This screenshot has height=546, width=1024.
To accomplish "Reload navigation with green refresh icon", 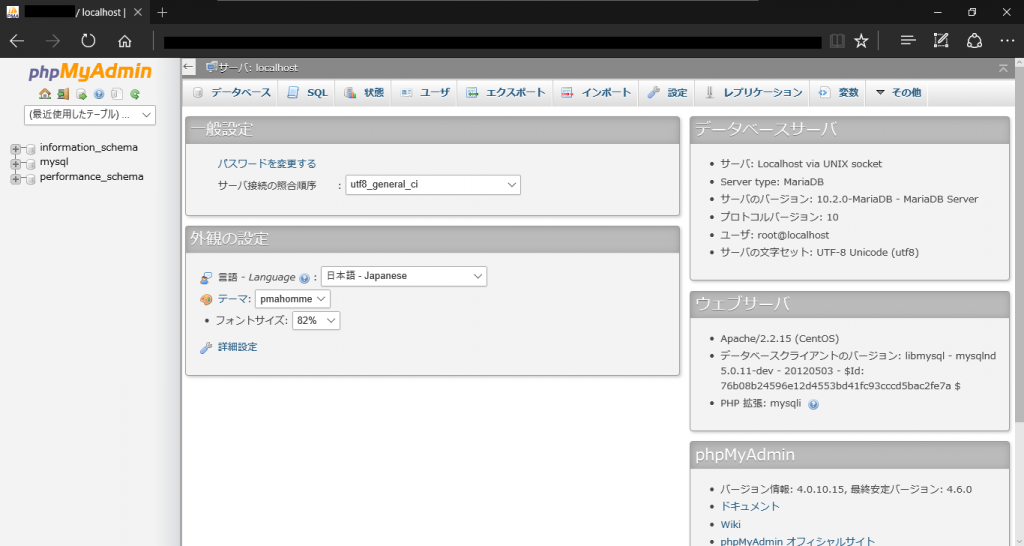I will click(135, 94).
